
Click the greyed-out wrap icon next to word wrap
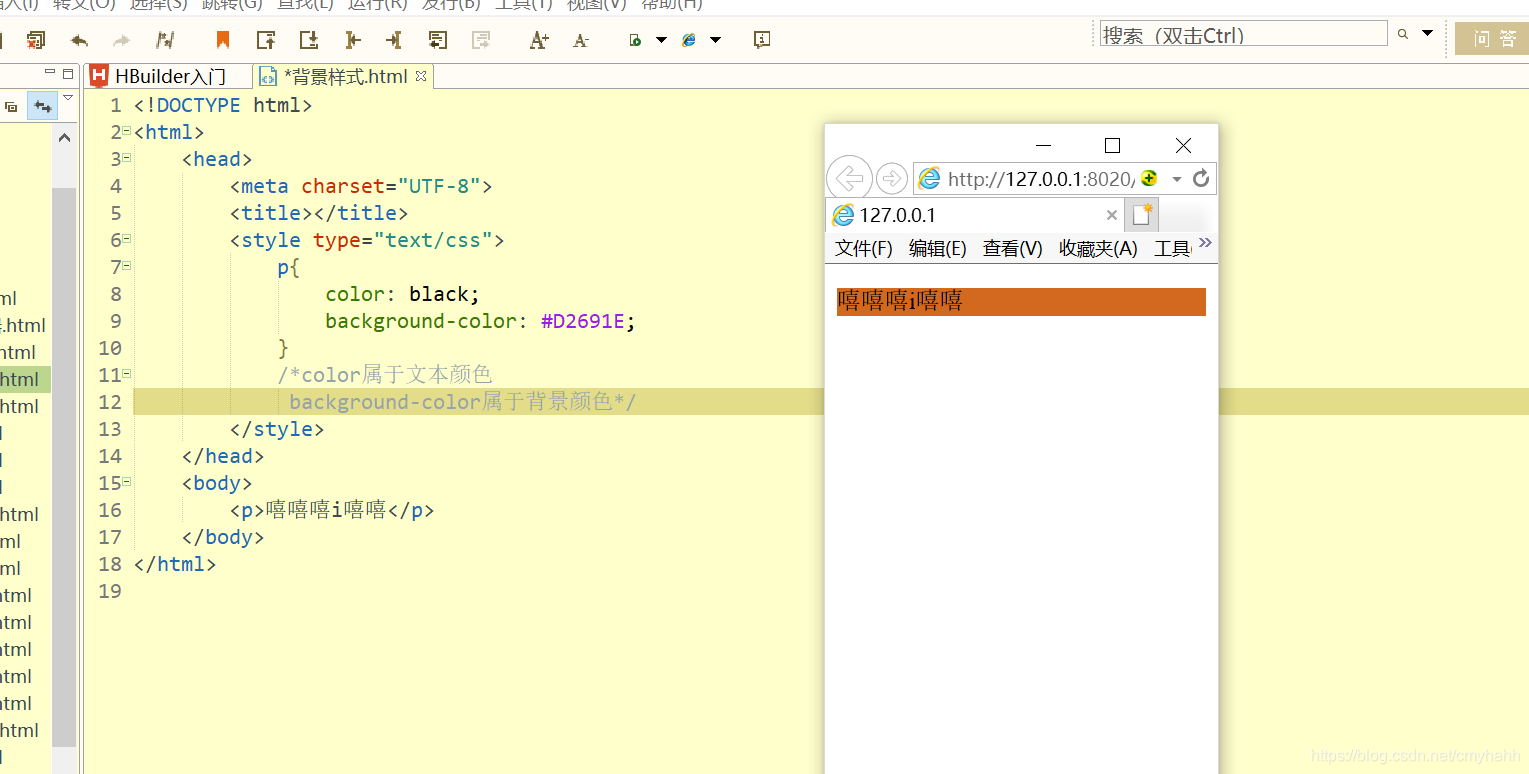(481, 40)
